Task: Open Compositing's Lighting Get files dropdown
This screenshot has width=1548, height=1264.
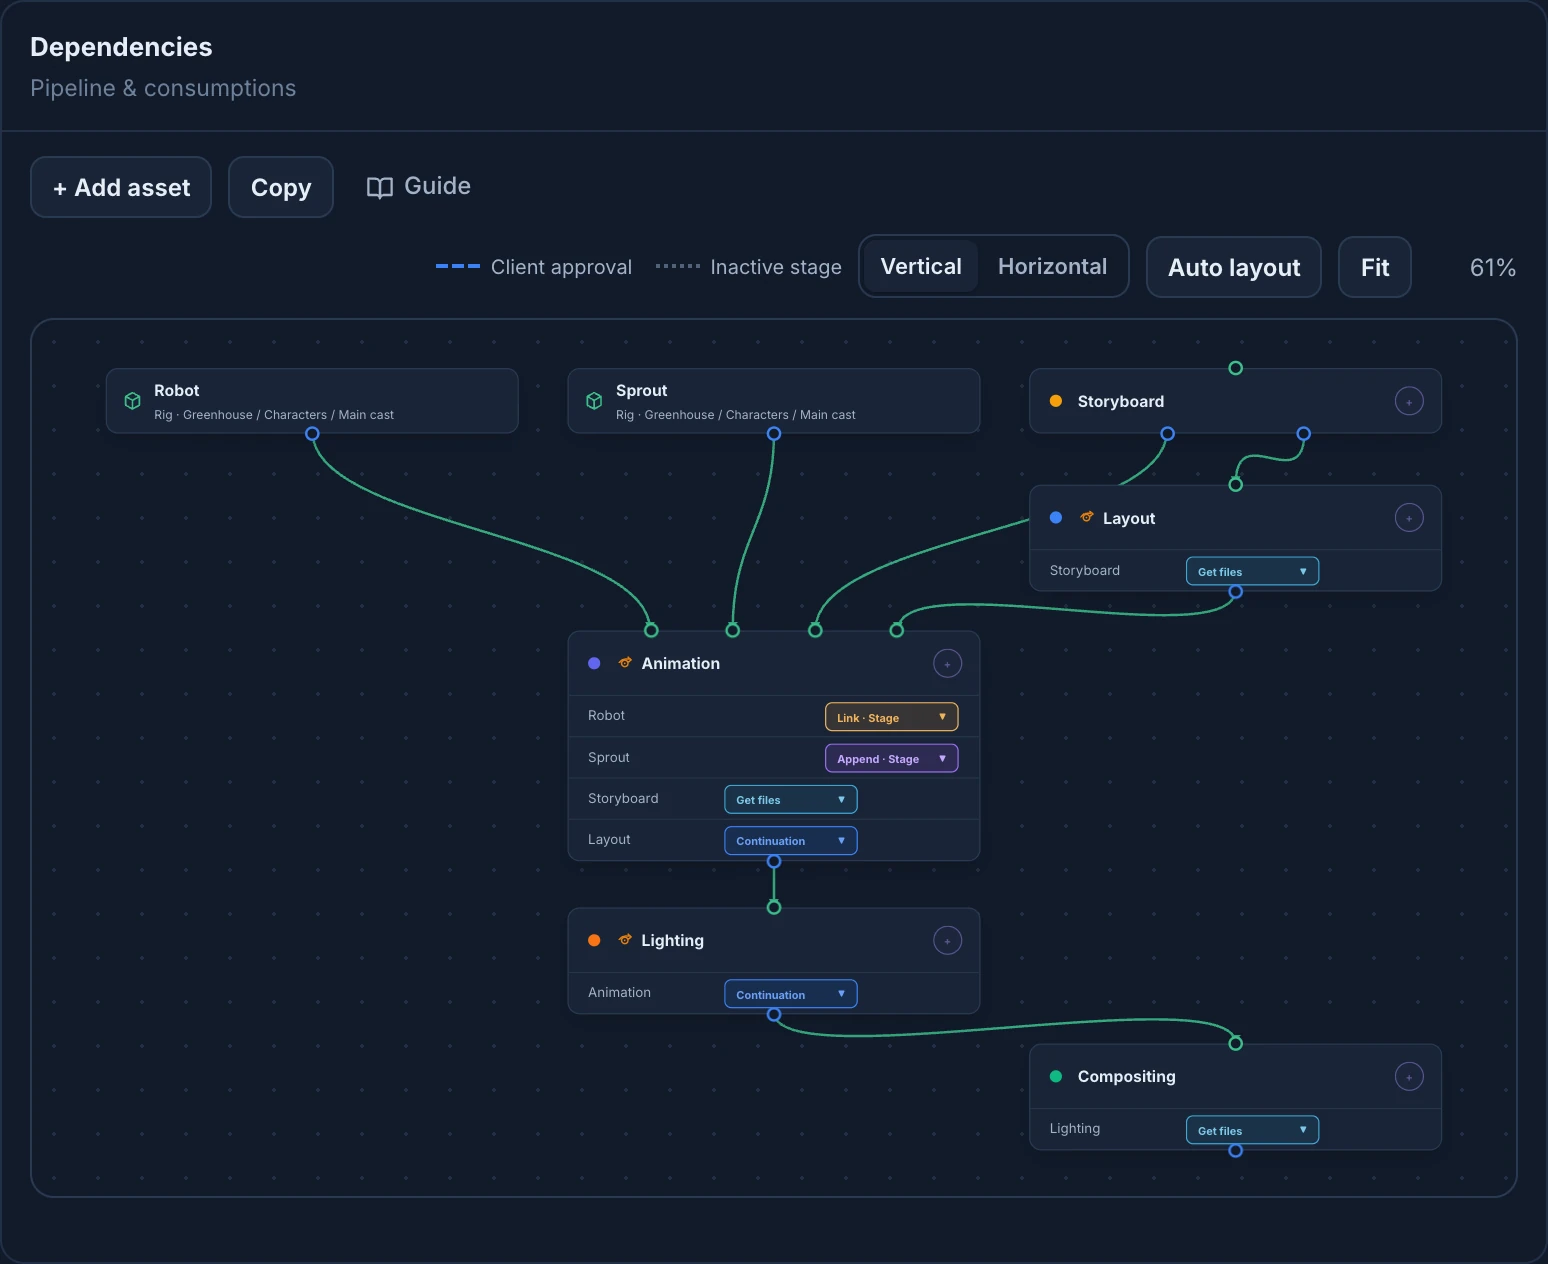Action: [x=1252, y=1130]
